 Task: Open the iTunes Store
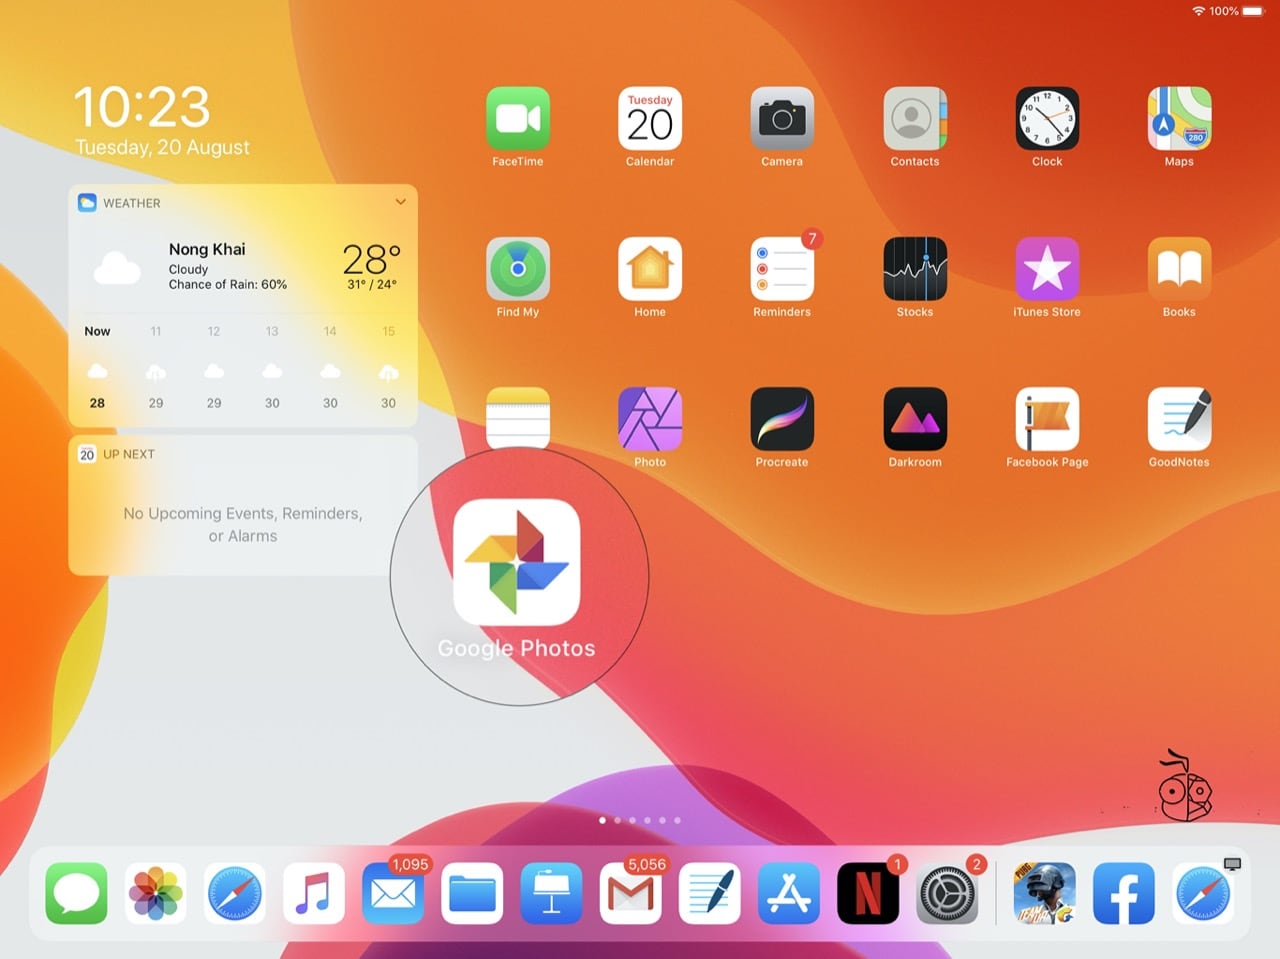point(1046,270)
